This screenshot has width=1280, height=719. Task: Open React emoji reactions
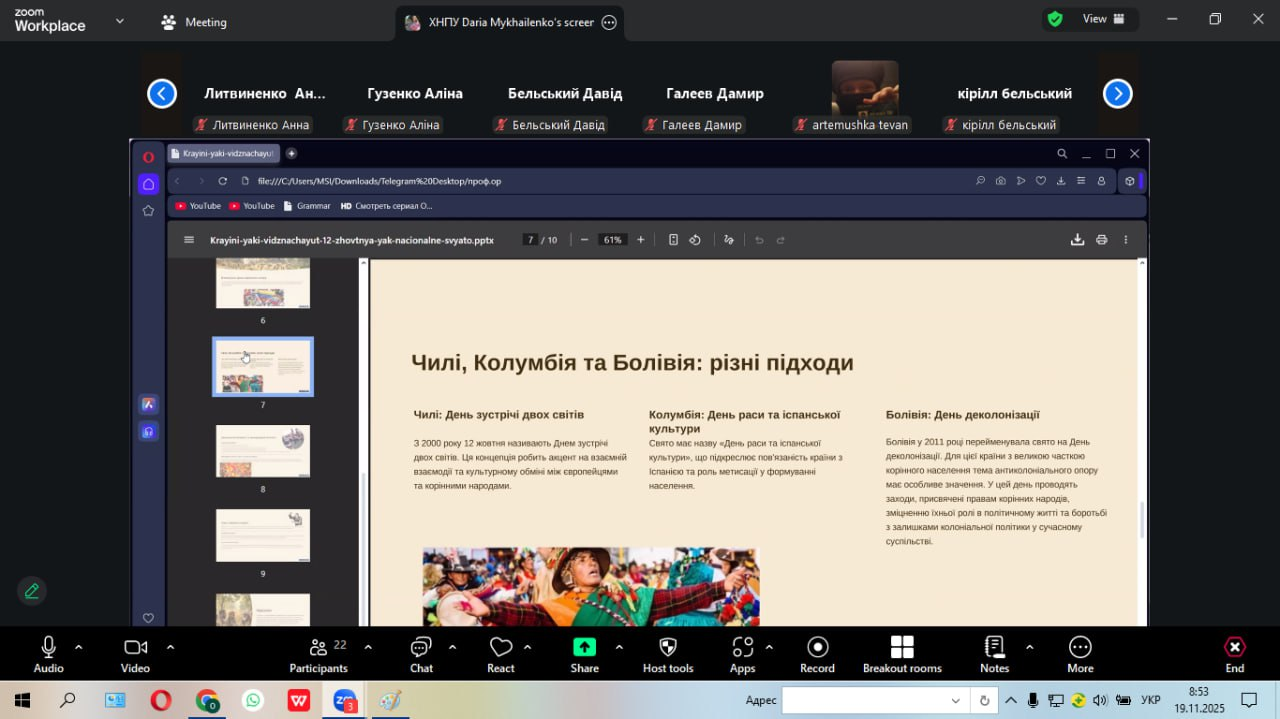[x=501, y=654]
